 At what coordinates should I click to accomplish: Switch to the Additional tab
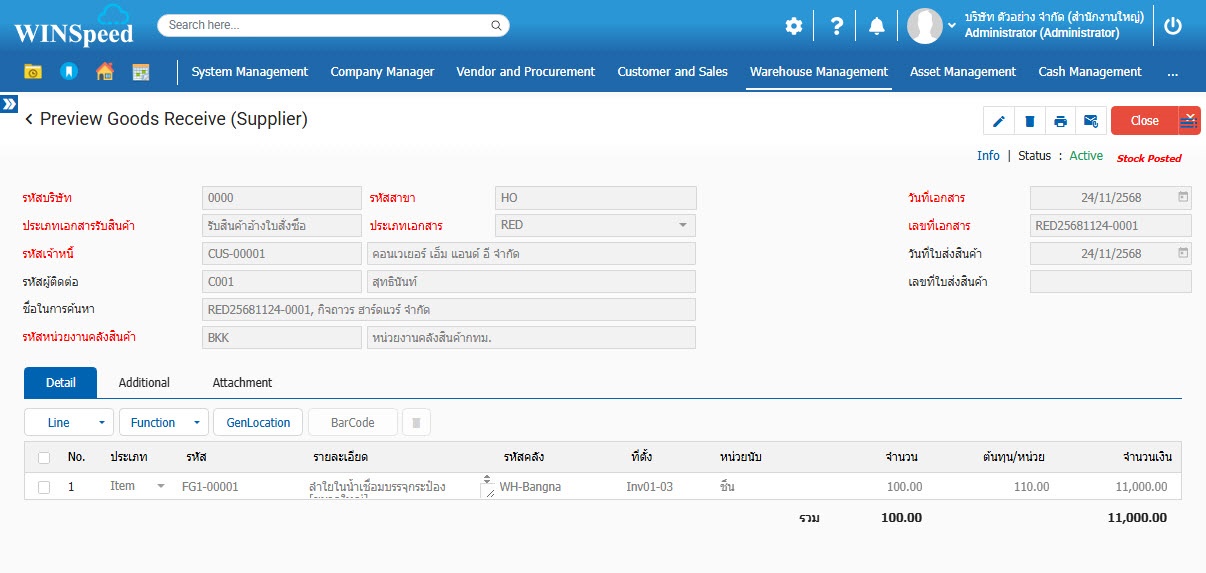click(x=144, y=383)
